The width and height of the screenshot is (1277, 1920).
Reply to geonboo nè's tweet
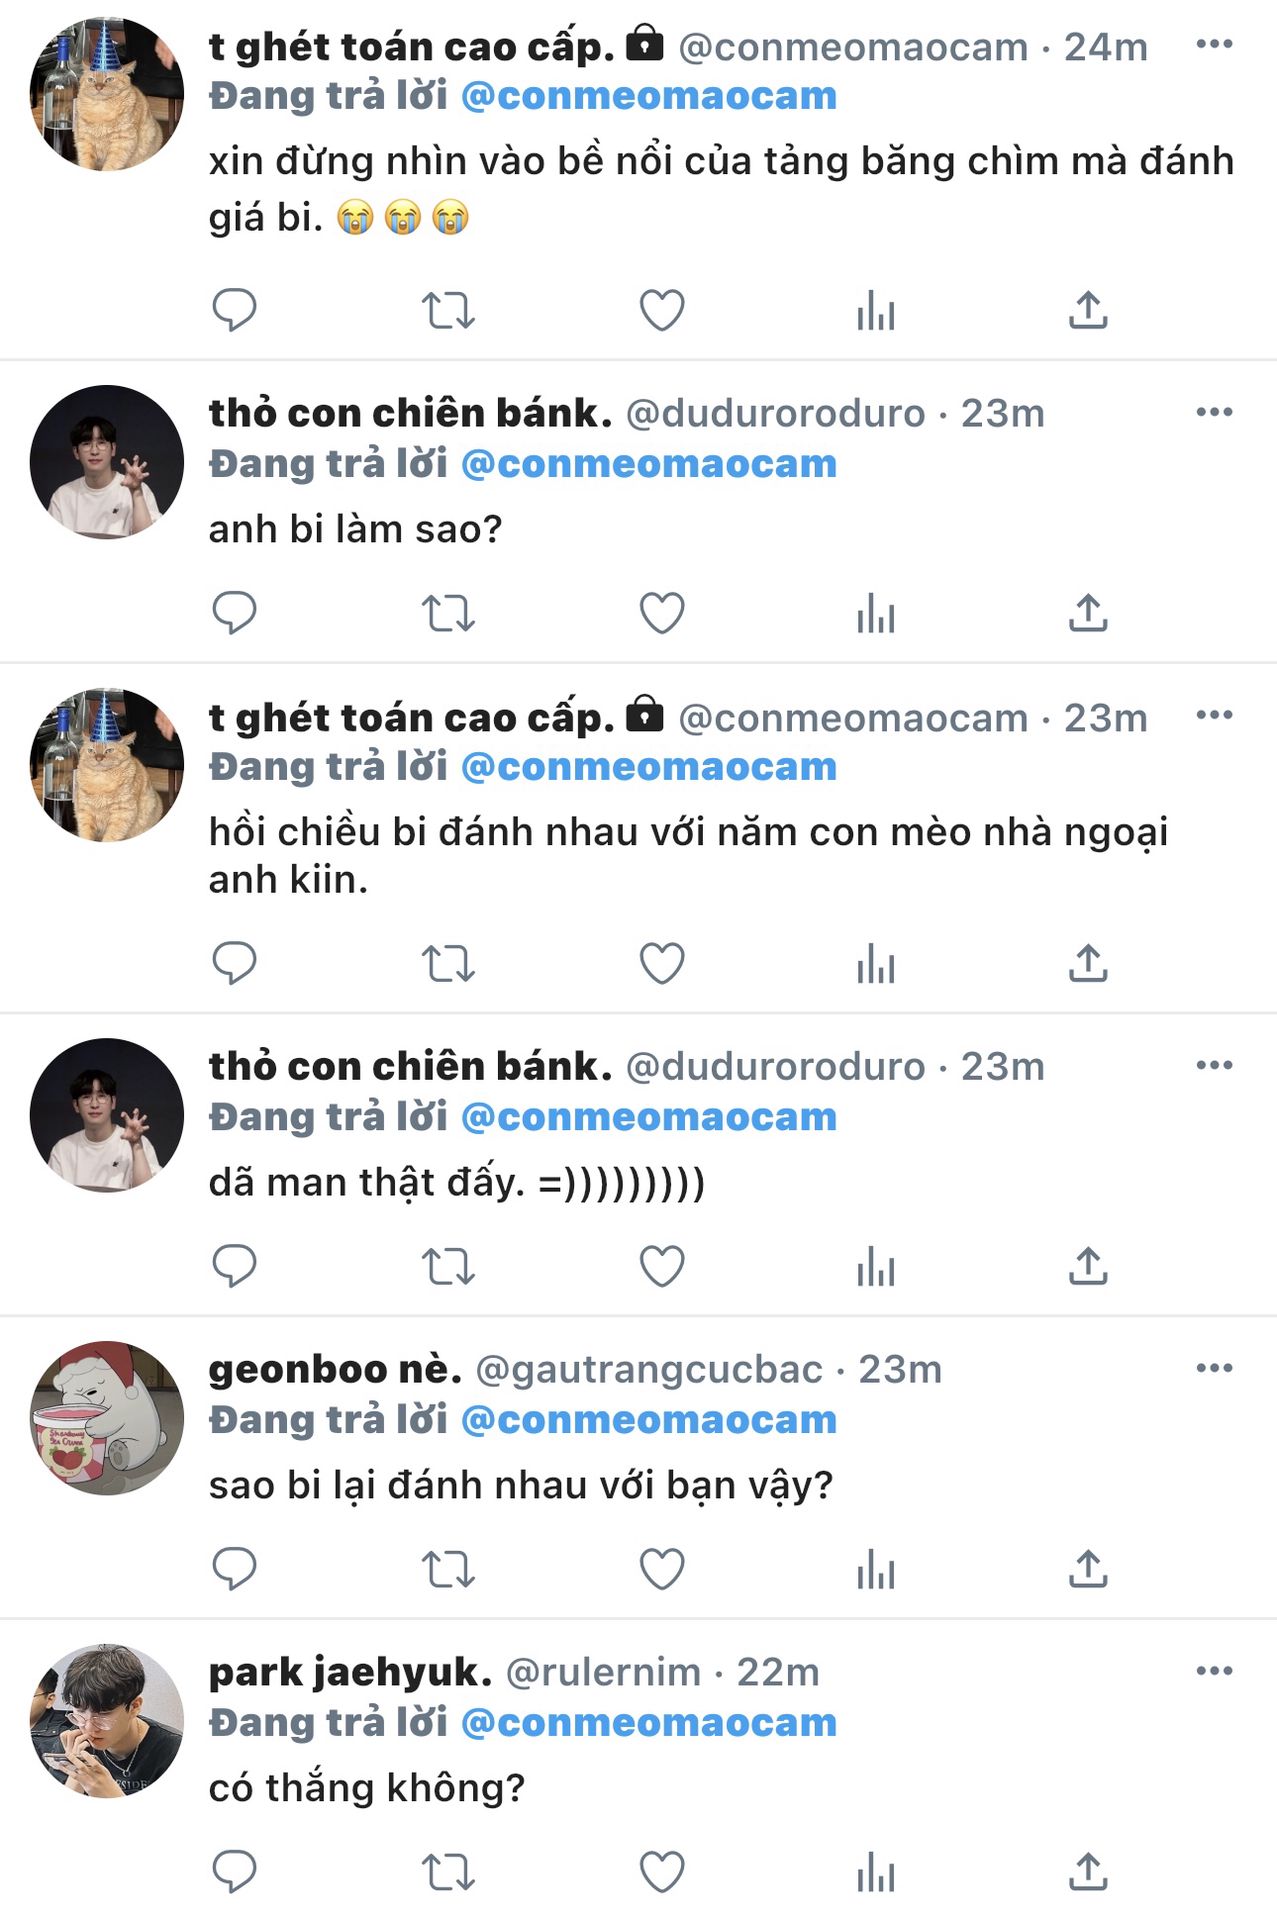click(235, 1569)
